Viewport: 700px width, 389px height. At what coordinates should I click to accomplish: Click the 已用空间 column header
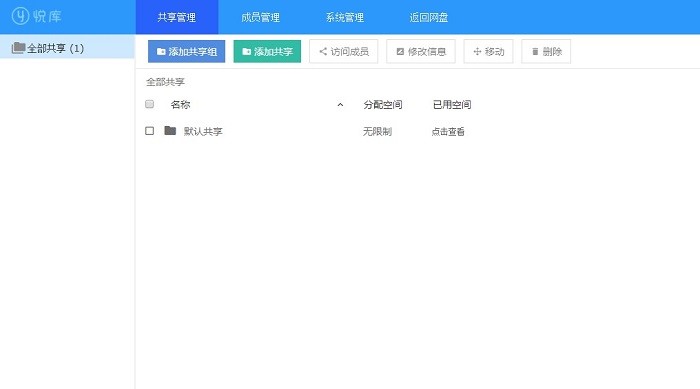tap(452, 105)
